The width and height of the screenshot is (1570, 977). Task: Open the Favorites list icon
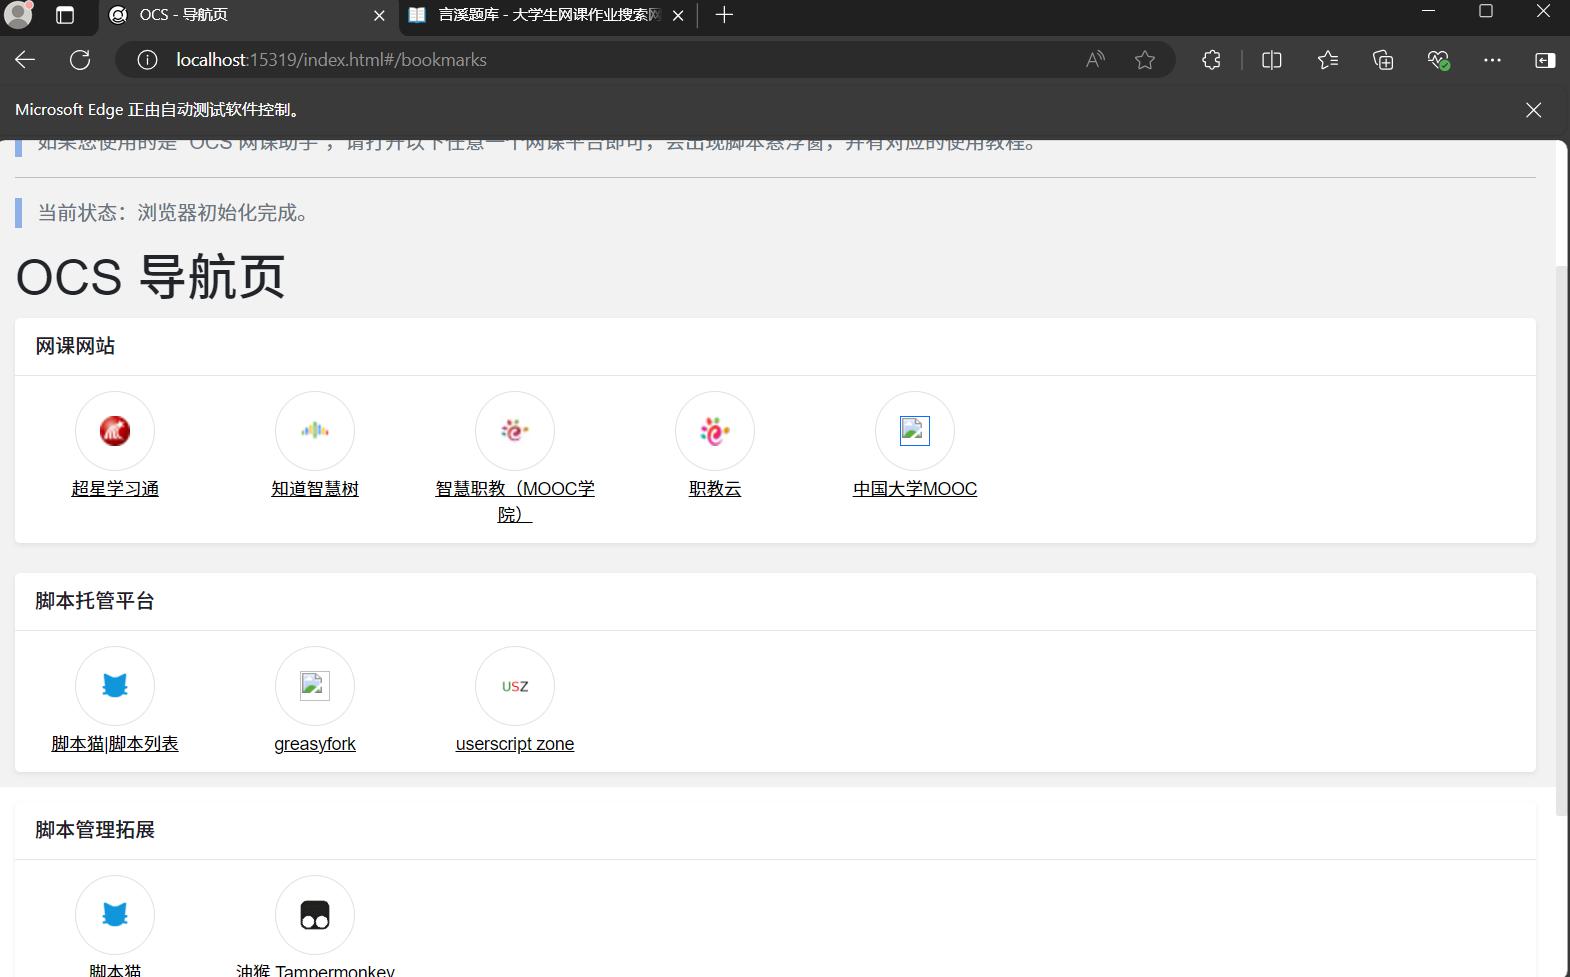[1328, 60]
